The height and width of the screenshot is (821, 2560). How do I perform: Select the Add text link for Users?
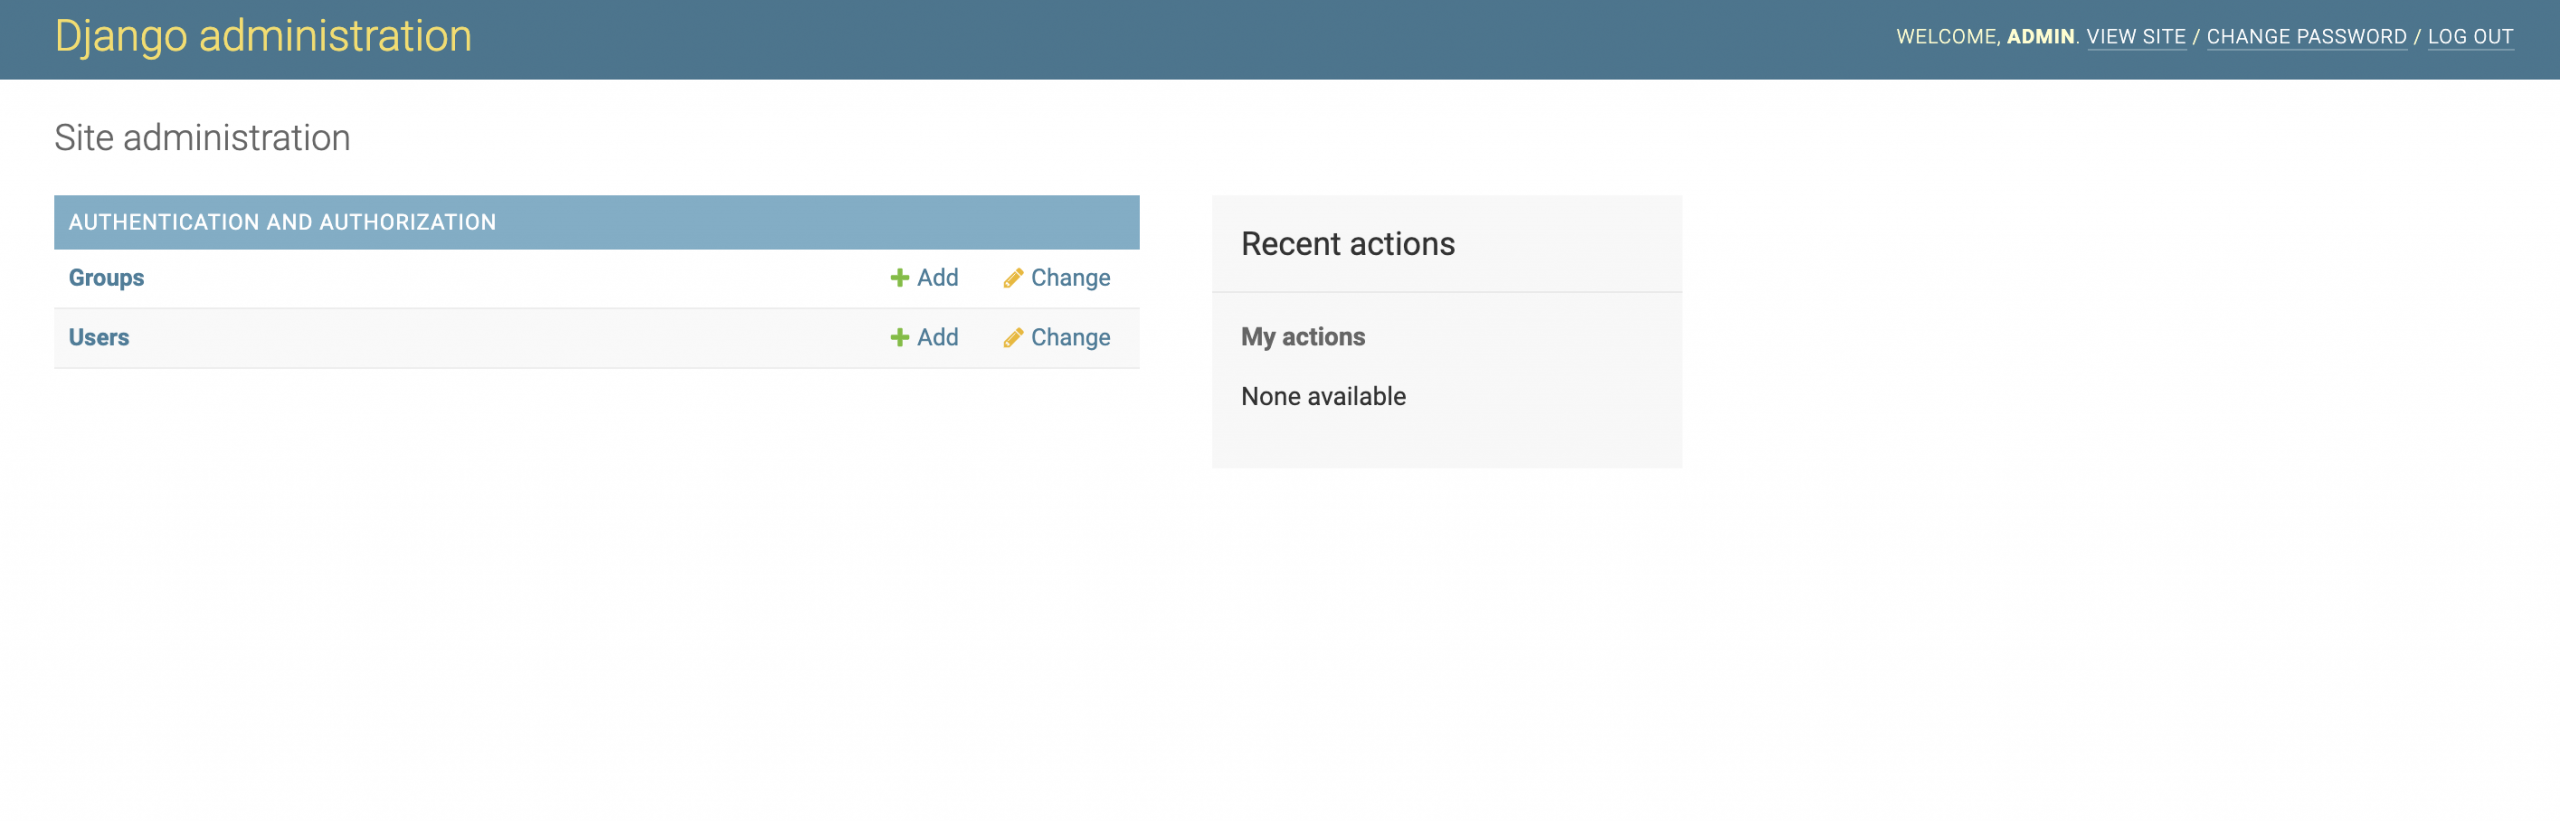pos(938,338)
